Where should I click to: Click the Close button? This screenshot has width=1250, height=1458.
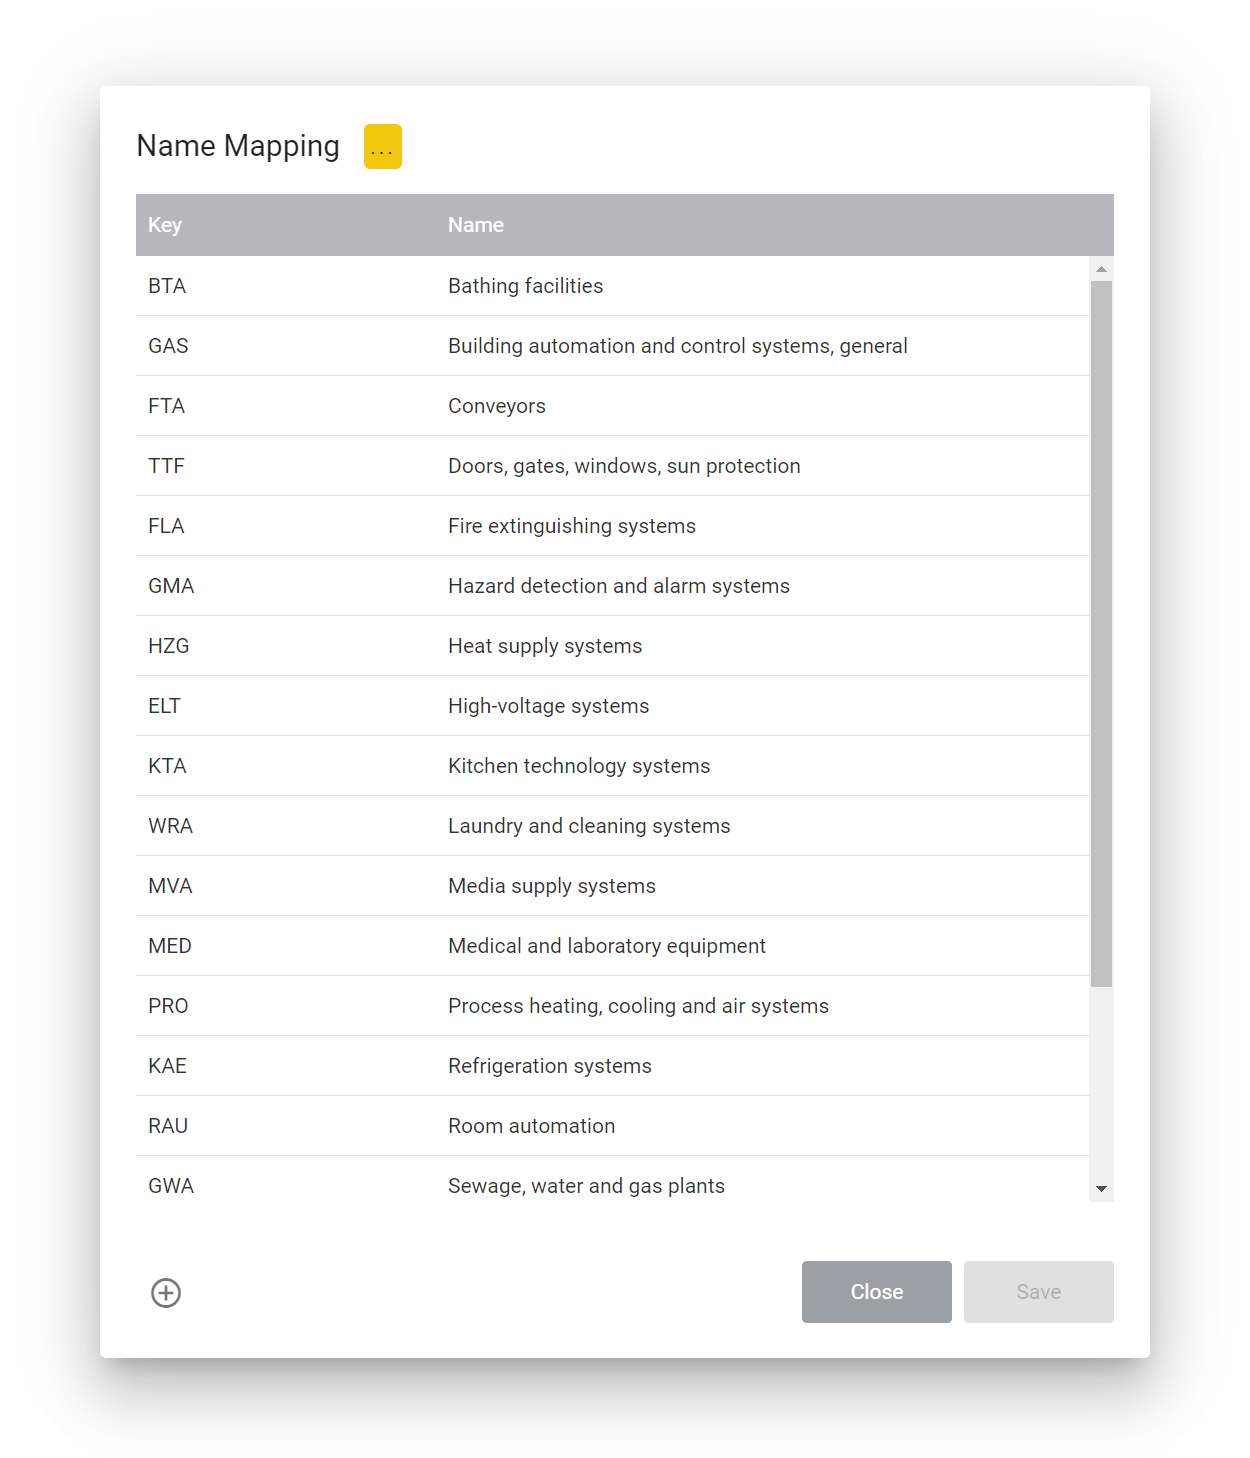[x=877, y=1292]
